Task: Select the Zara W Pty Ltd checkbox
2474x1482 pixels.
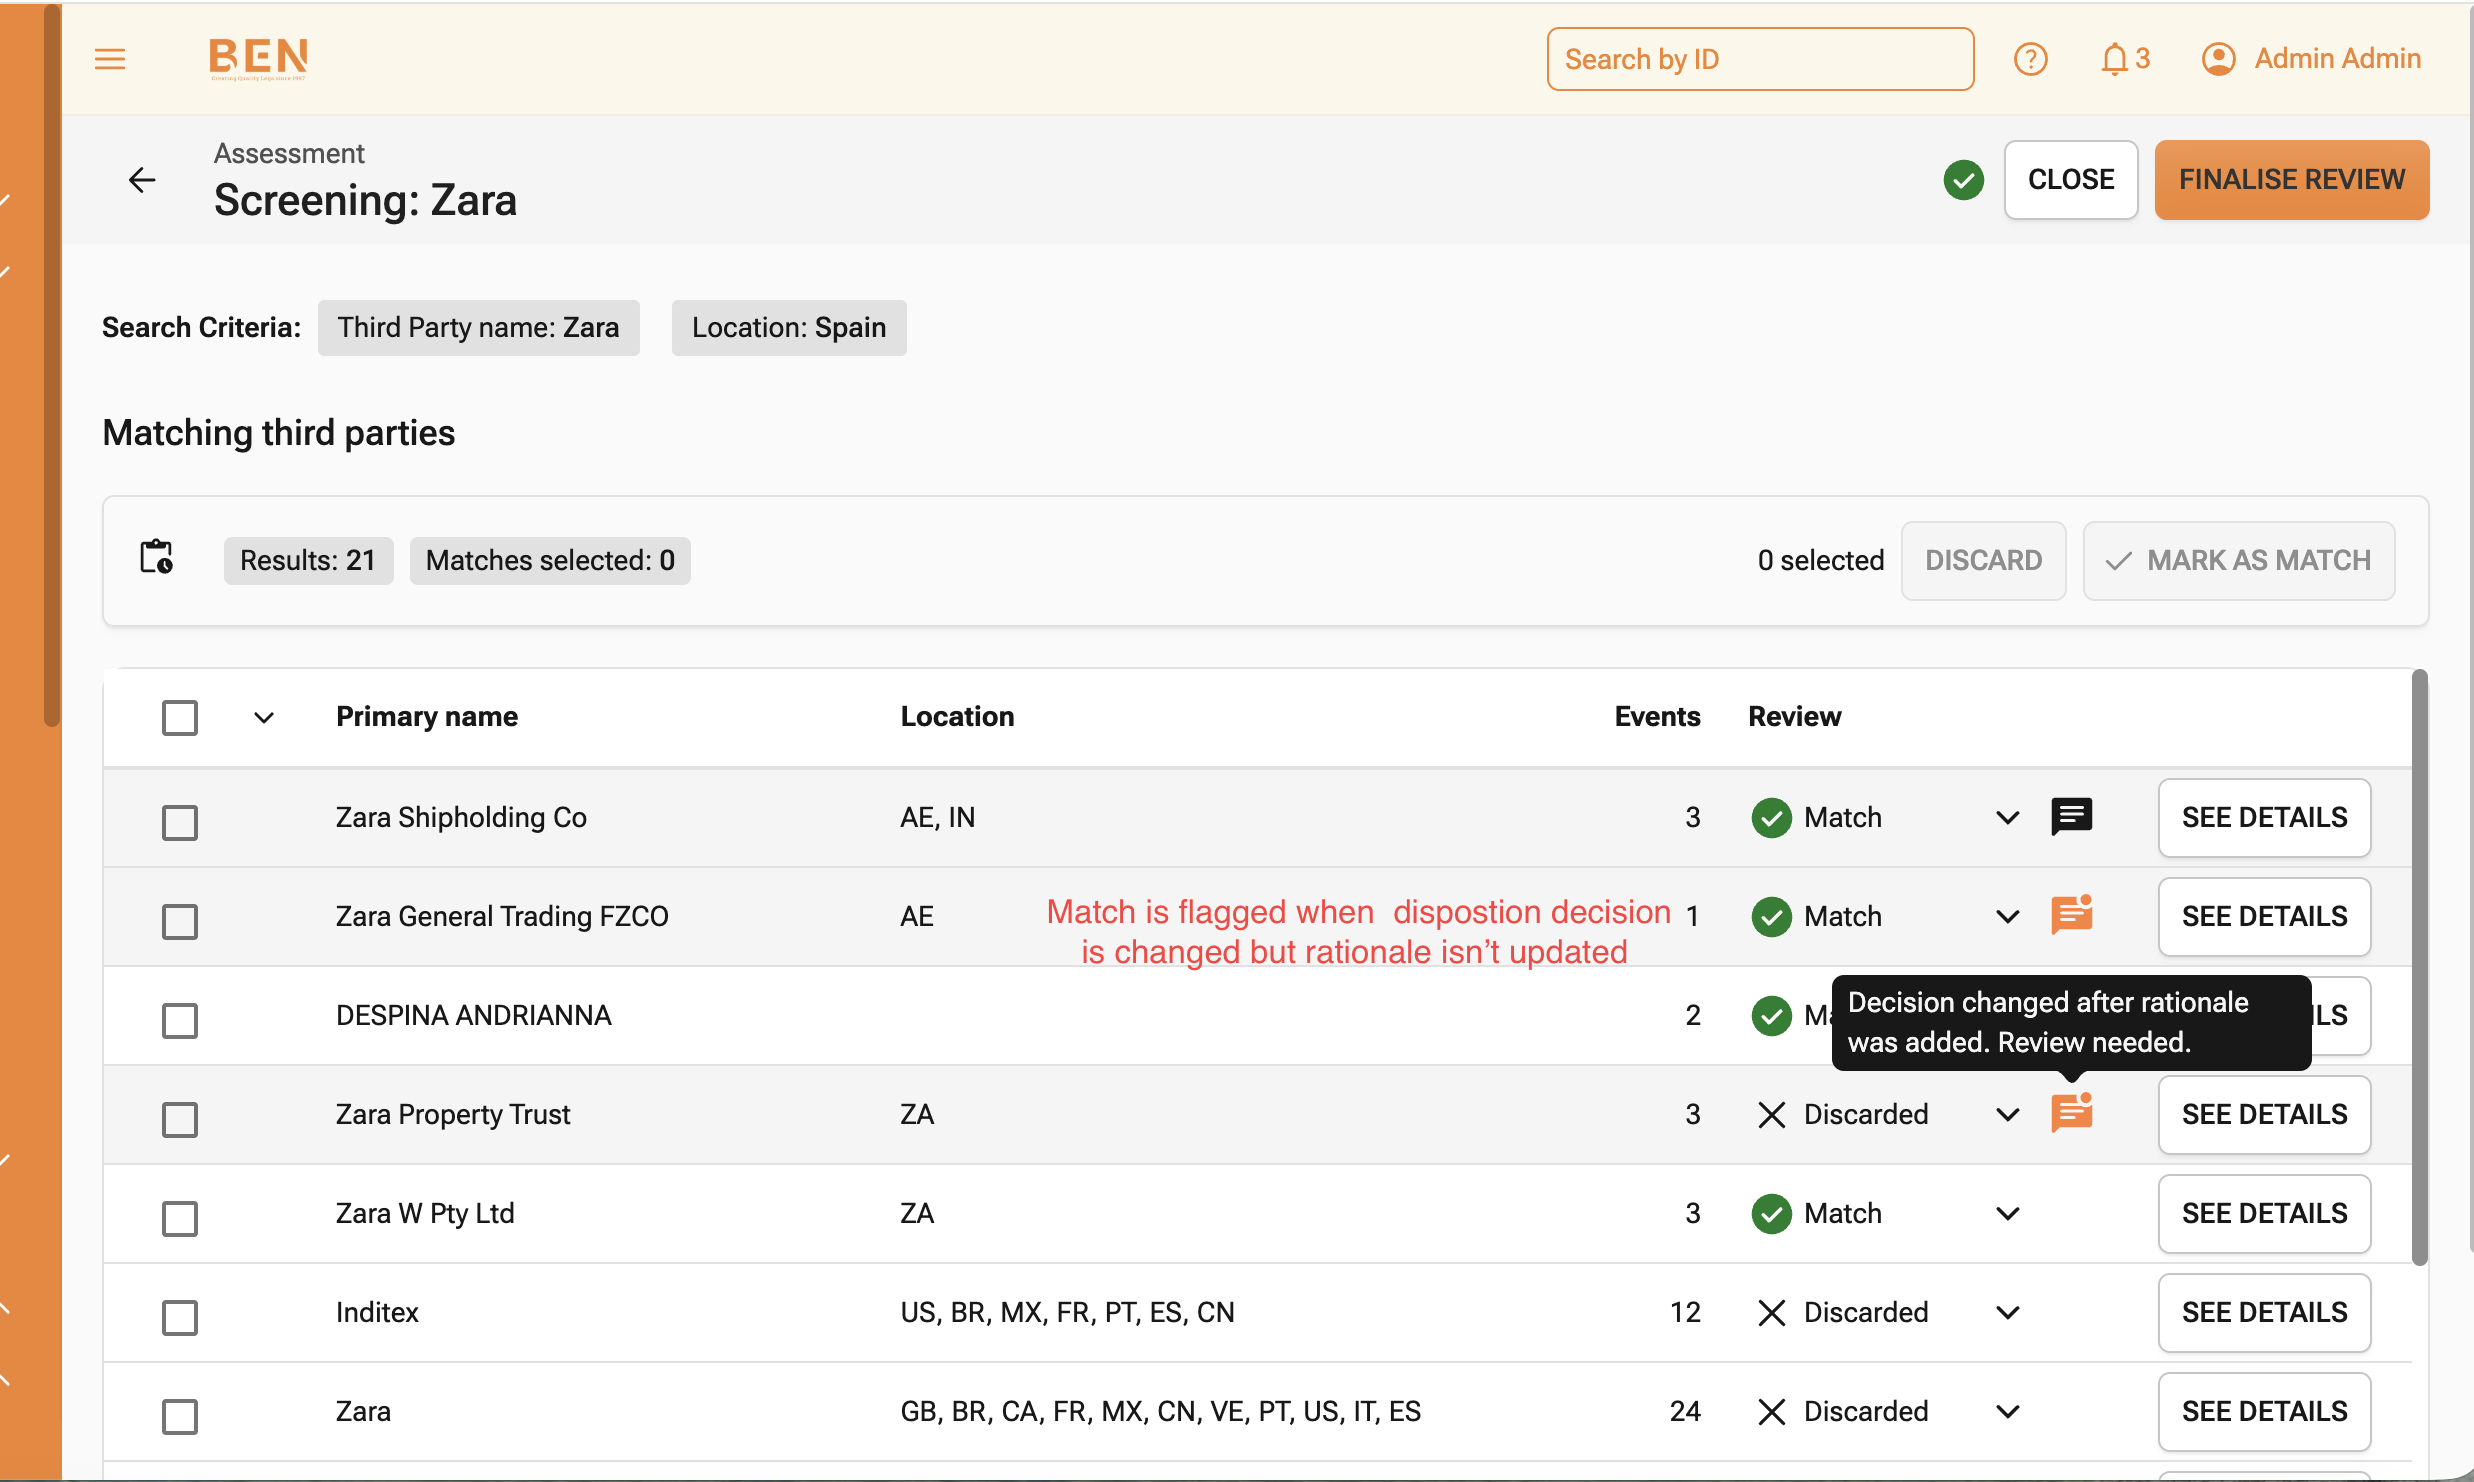Action: point(180,1218)
